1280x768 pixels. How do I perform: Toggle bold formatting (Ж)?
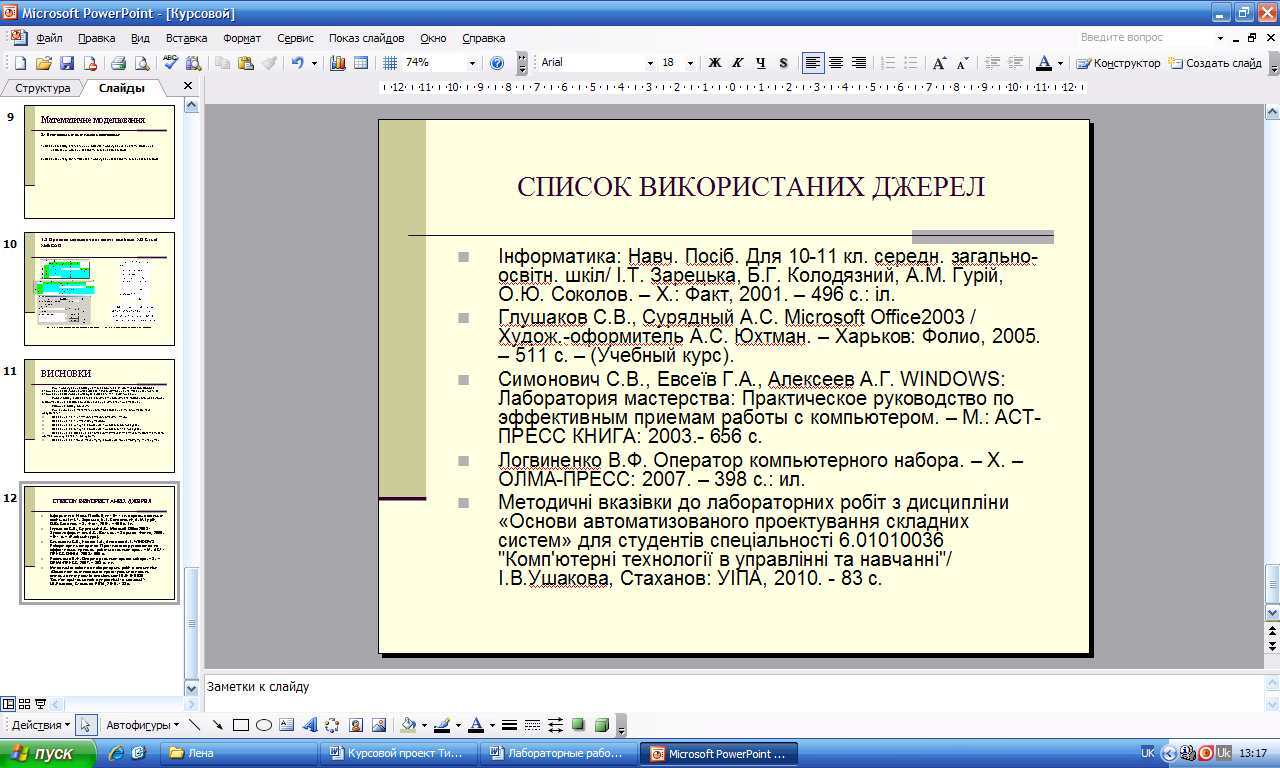[x=715, y=63]
